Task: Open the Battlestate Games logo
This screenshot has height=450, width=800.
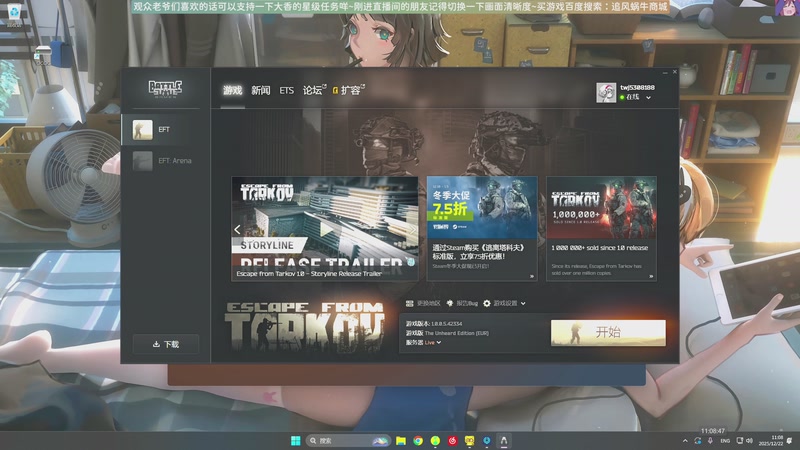Action: [165, 89]
